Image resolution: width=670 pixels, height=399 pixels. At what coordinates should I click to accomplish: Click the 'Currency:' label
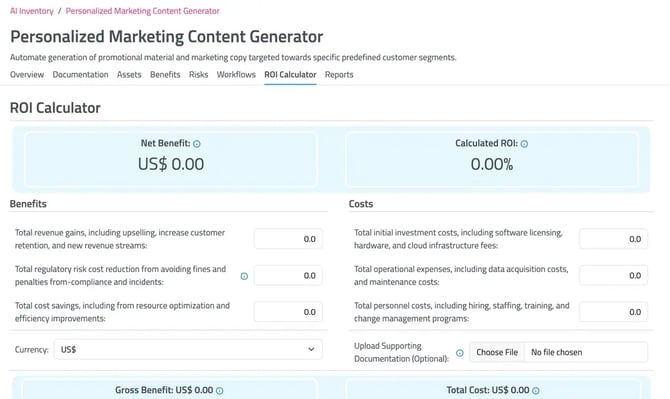(32, 349)
